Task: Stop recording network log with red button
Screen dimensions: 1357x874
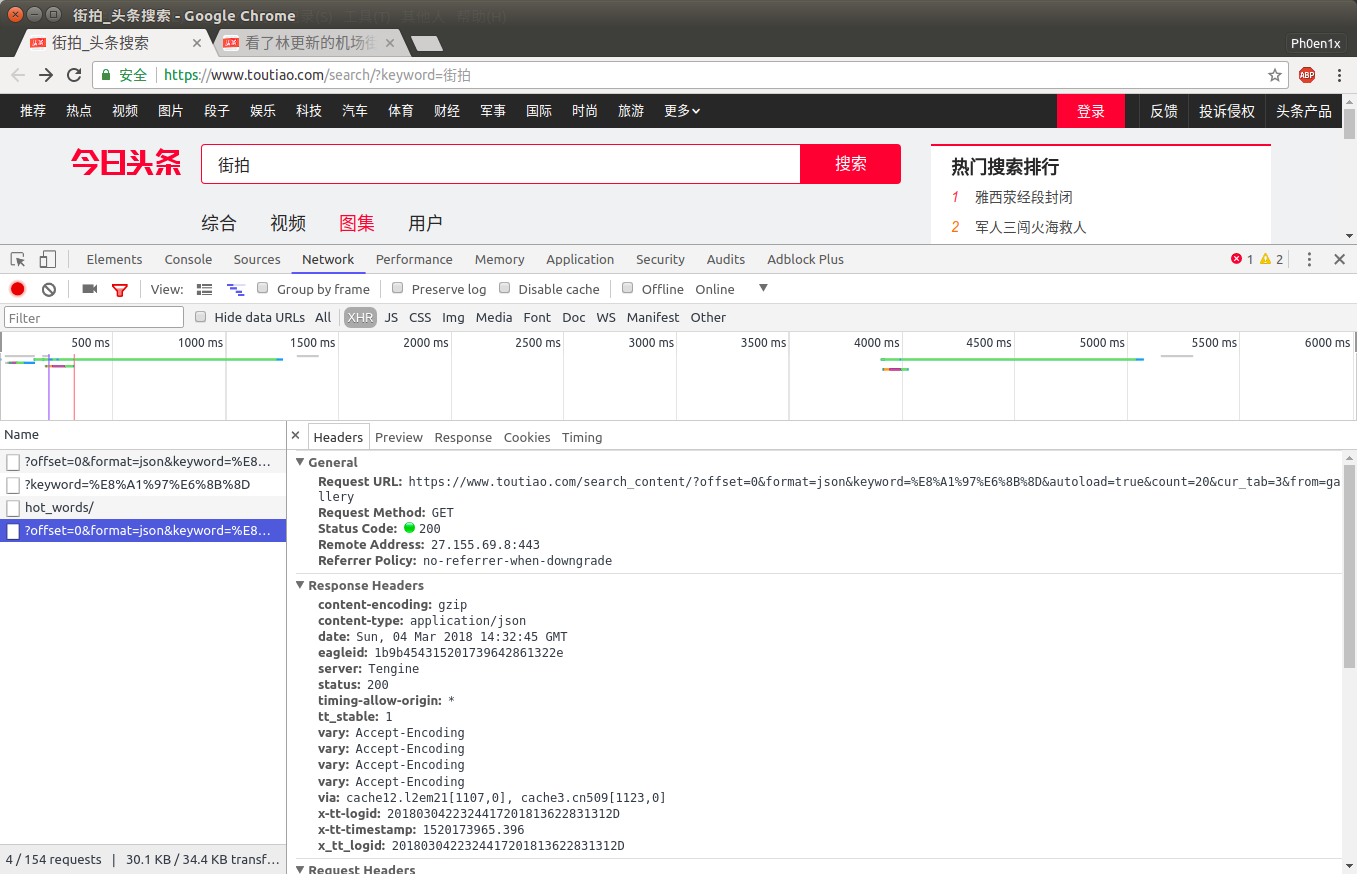Action: point(18,289)
